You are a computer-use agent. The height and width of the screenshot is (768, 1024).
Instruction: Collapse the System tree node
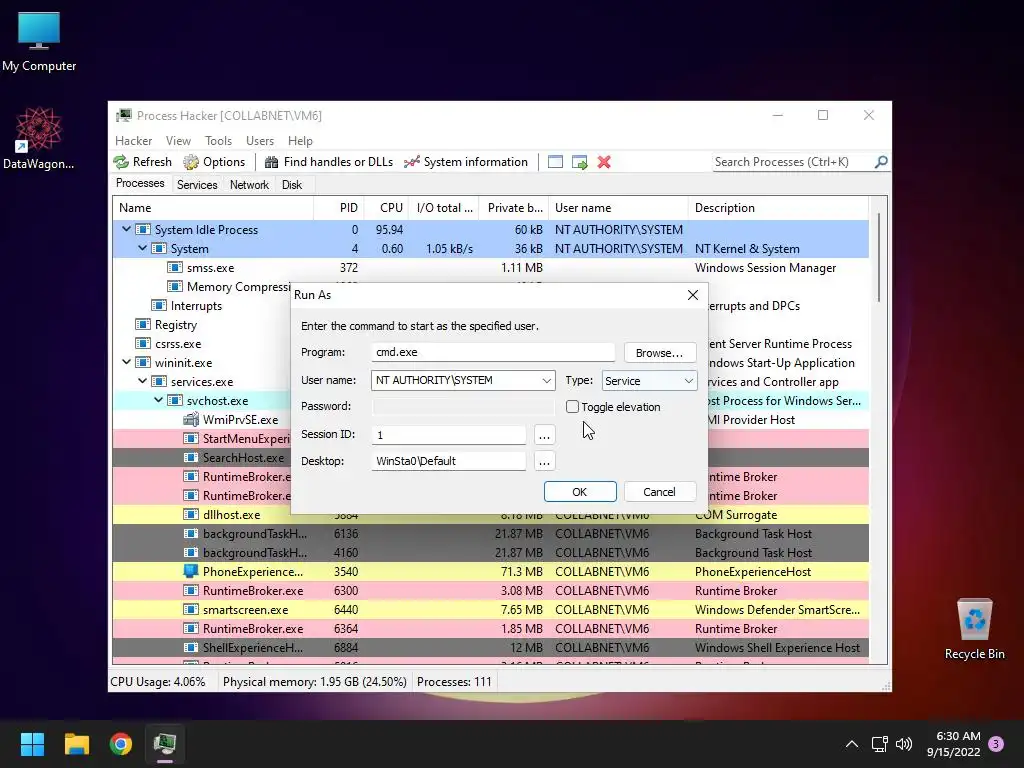pos(142,248)
